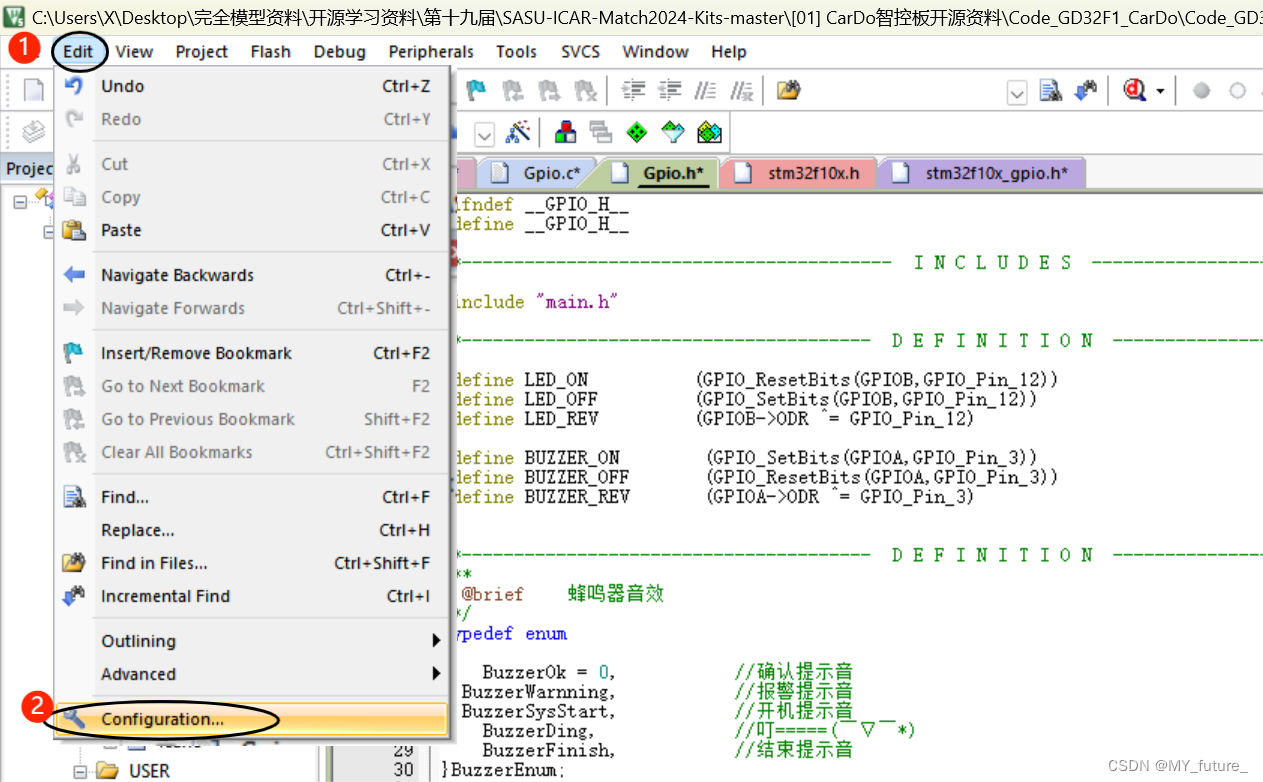Expand the Outlining submenu arrow
The image size is (1263, 782).
[436, 641]
